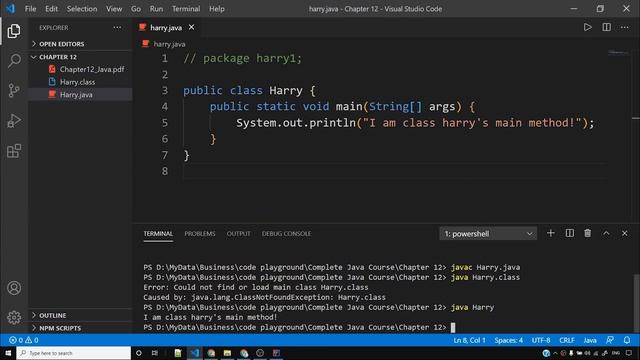Viewport: 640px width, 360px height.
Task: Select Harry.java in the explorer tree
Action: pos(76,94)
